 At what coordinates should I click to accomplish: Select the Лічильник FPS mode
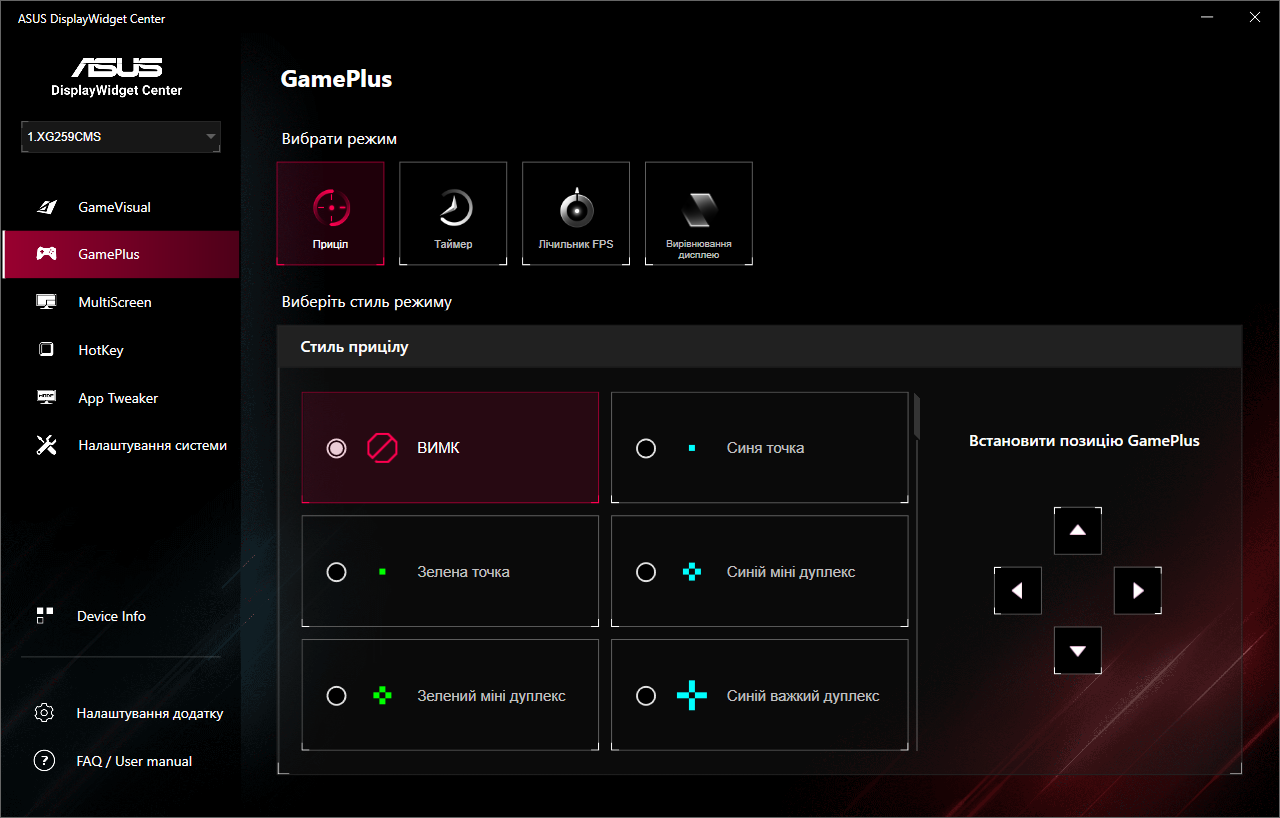point(575,213)
